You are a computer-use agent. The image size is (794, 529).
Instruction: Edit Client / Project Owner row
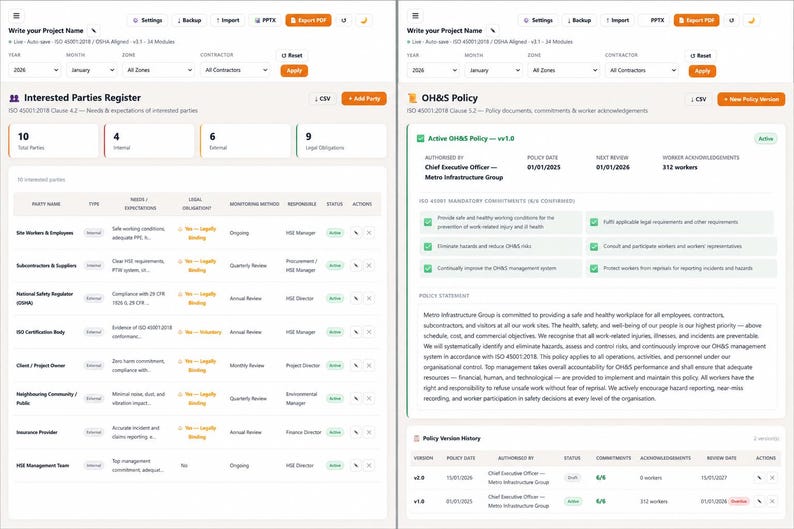[x=356, y=365]
